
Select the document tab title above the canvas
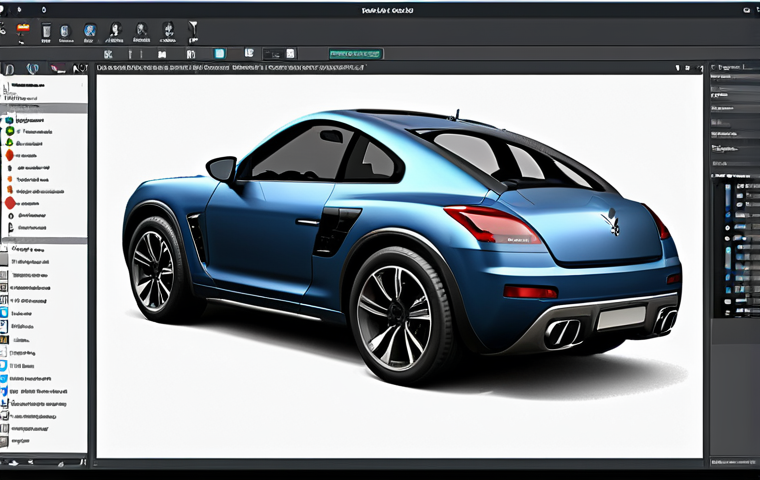point(230,67)
